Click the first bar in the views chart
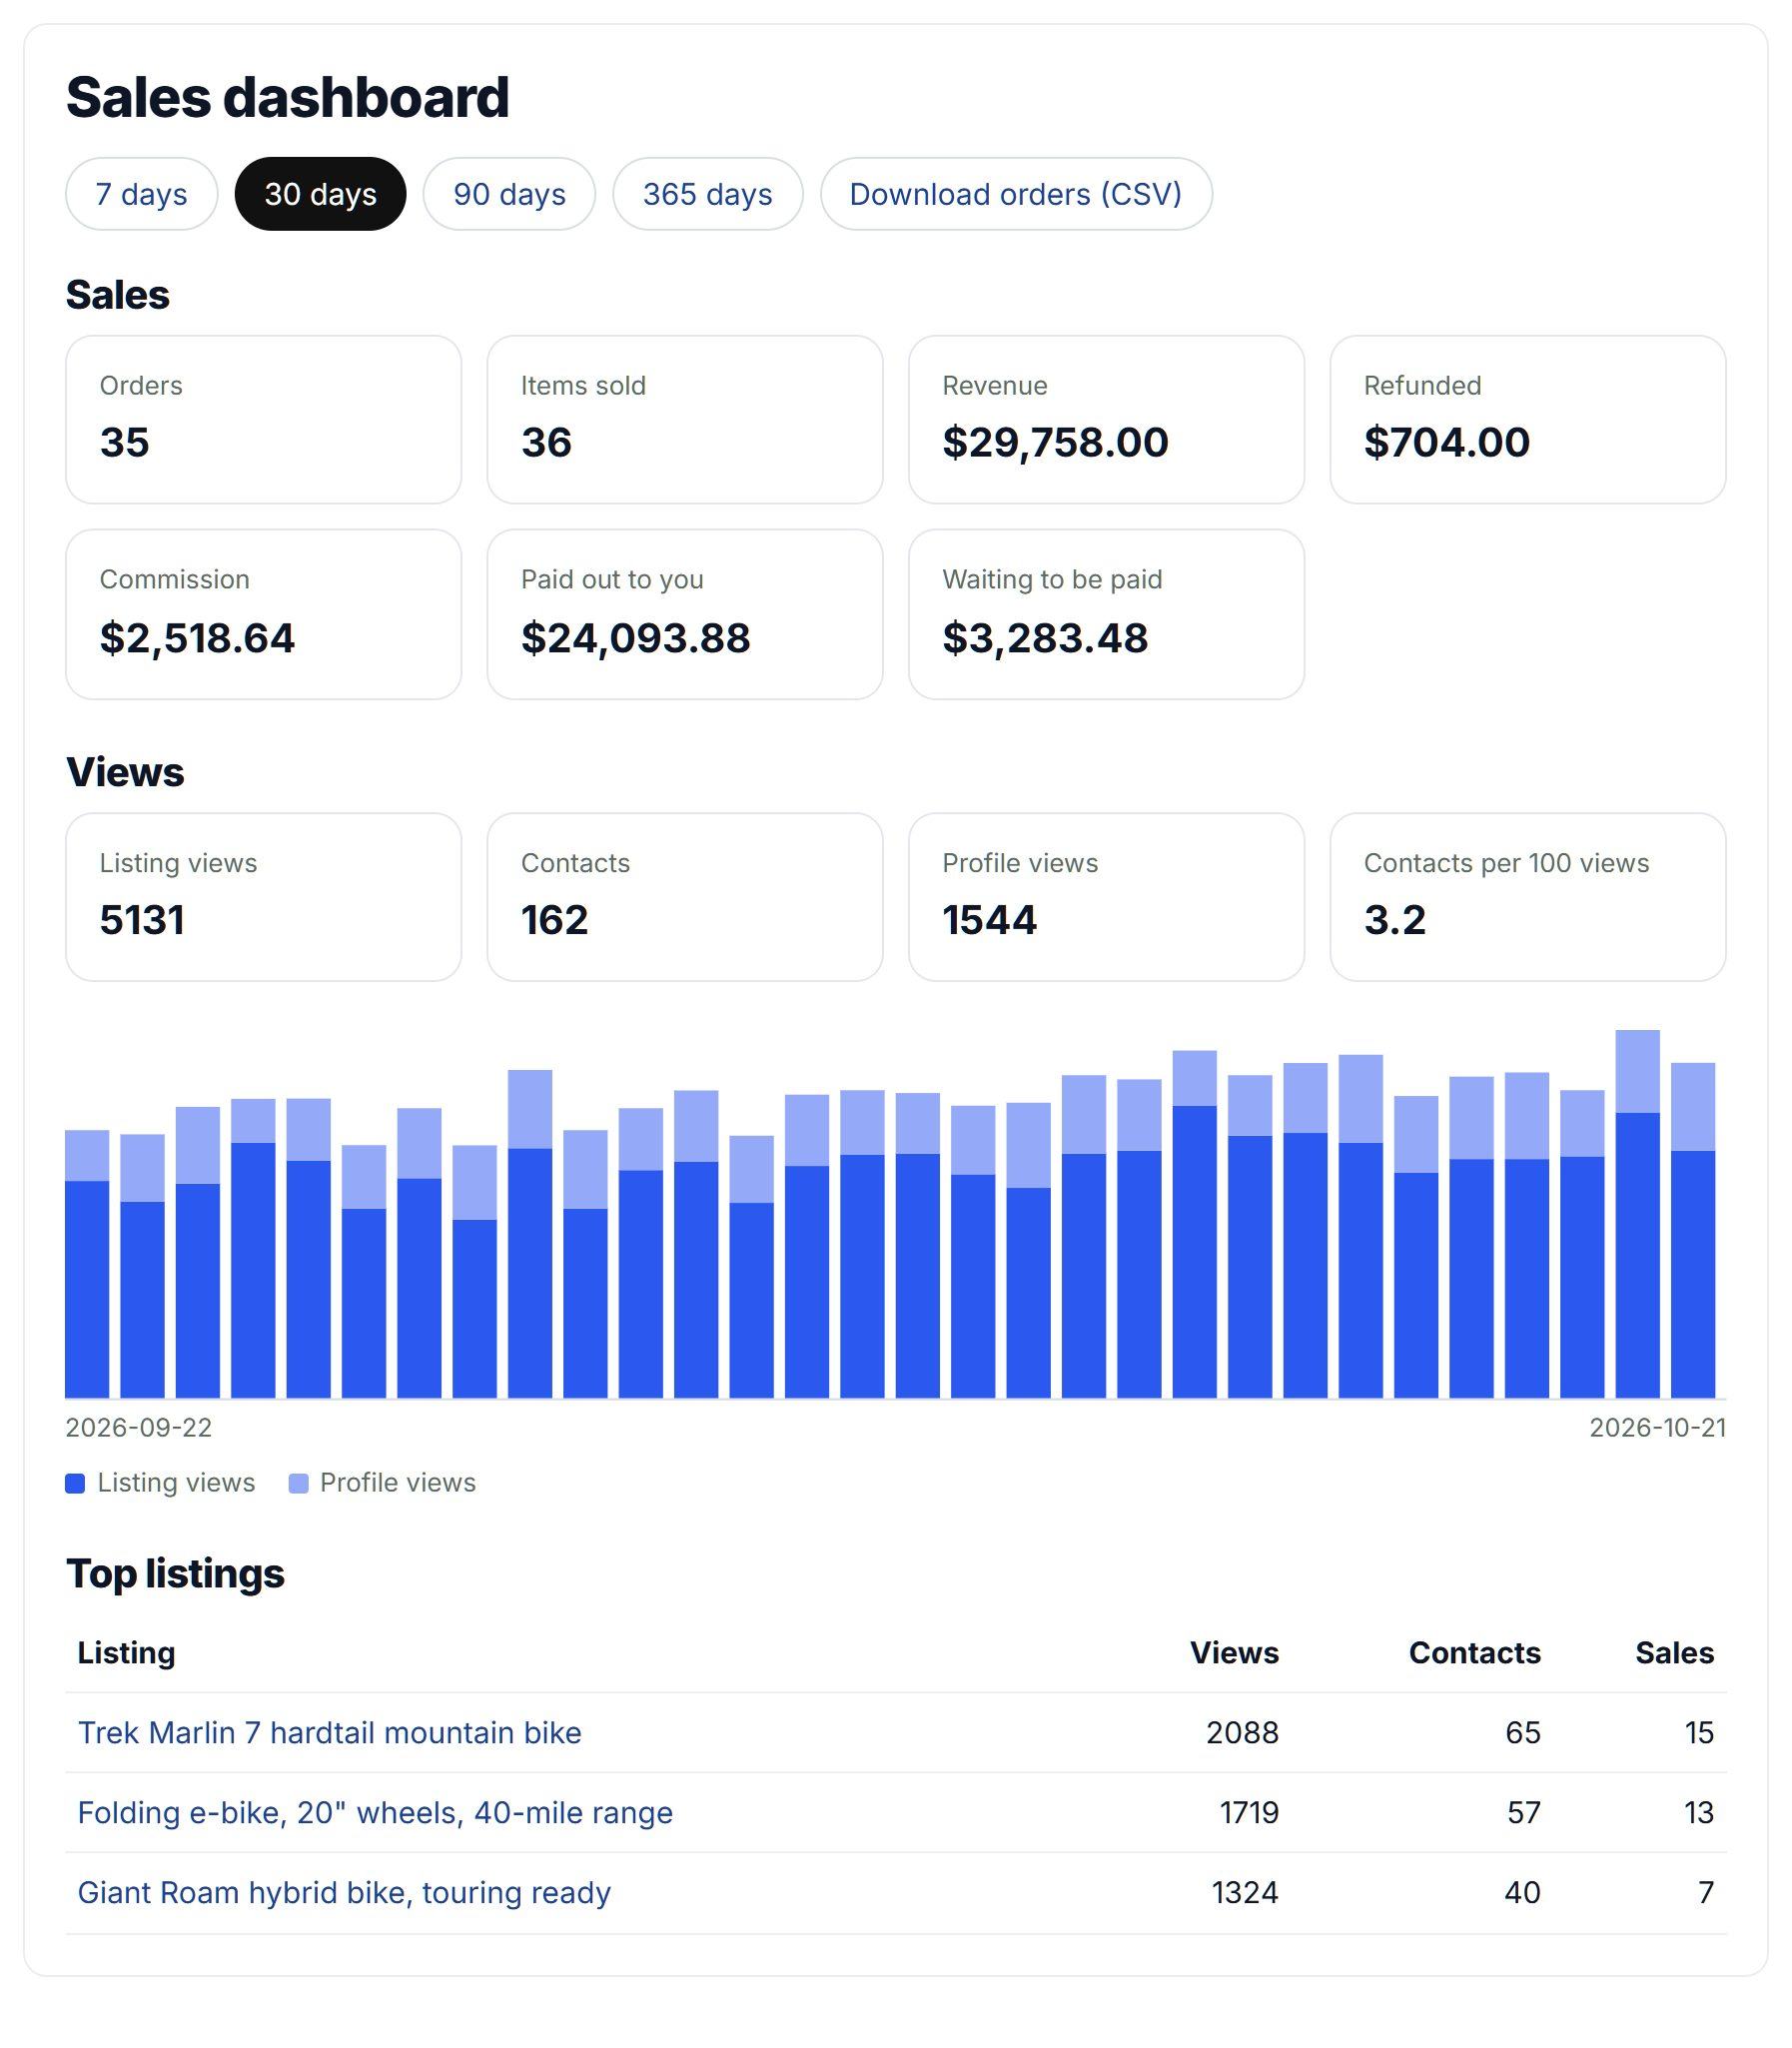This screenshot has height=2048, width=1792. 87,1264
